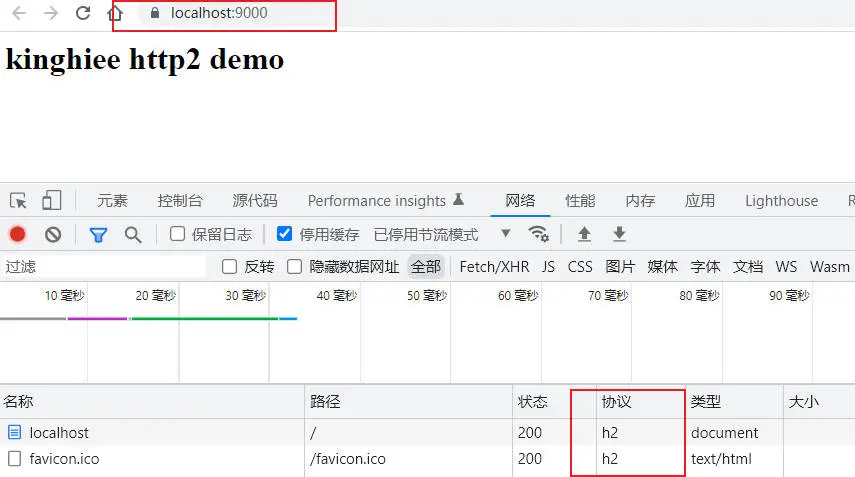855x477 pixels.
Task: Open the 元素 tab
Action: [112, 201]
